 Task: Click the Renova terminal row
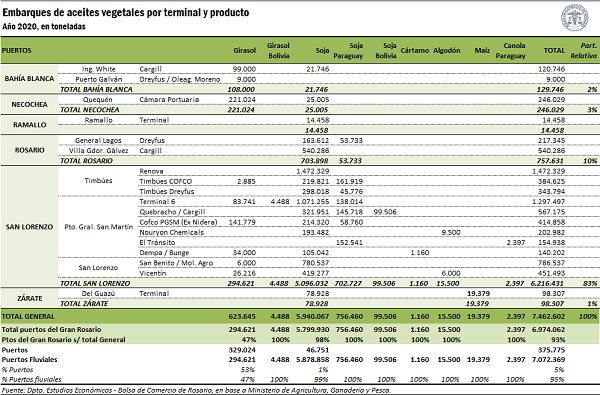[328, 171]
